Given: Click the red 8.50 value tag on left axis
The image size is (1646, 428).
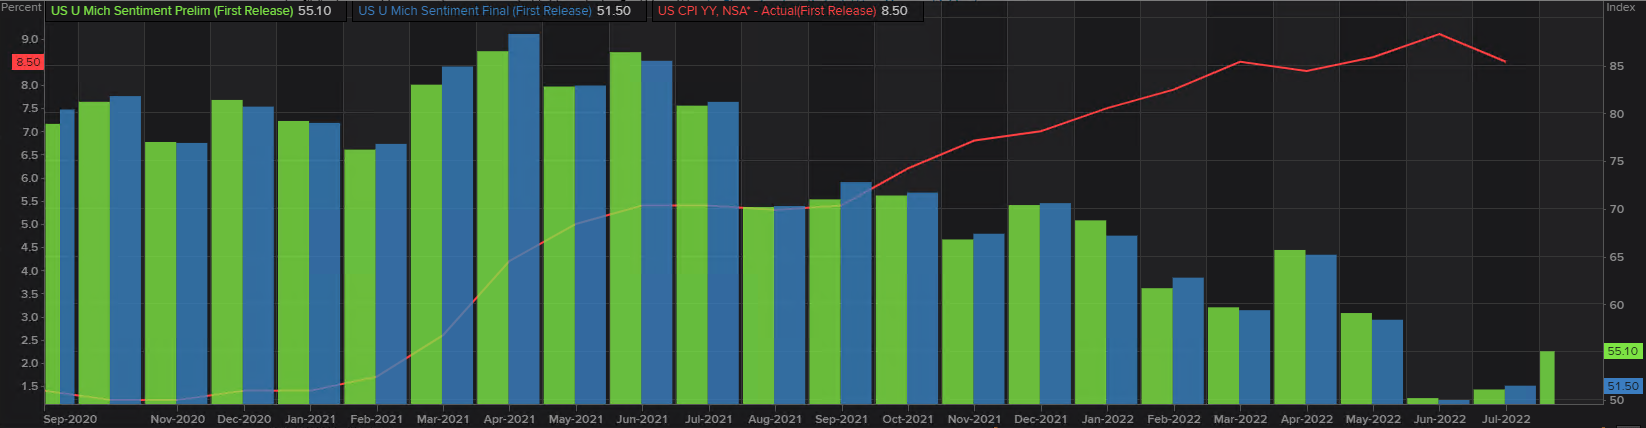Looking at the screenshot, I should click(28, 62).
